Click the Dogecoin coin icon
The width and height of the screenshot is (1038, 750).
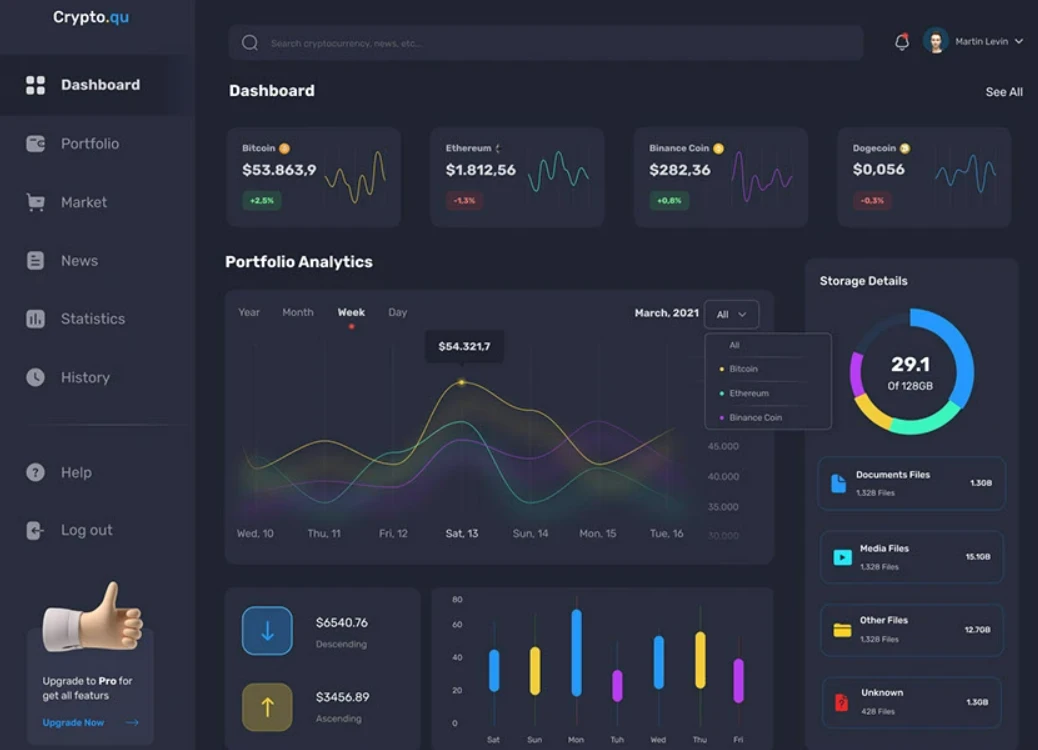905,148
